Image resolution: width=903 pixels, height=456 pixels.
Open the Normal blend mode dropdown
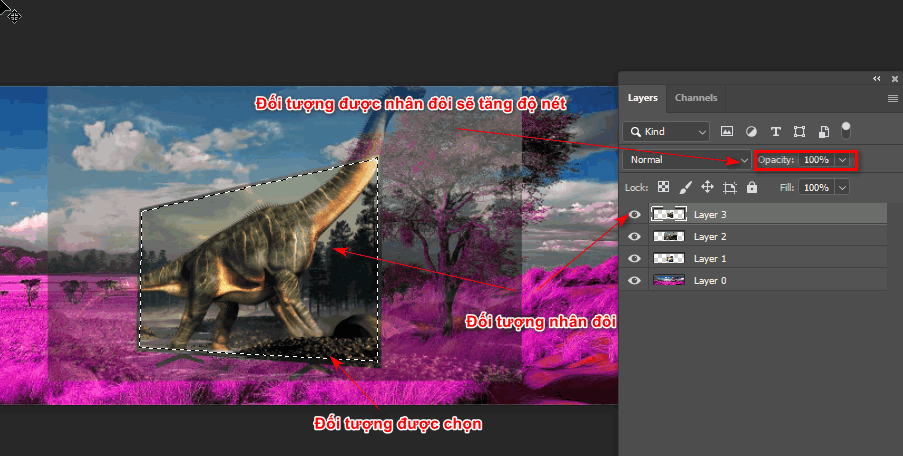686,160
